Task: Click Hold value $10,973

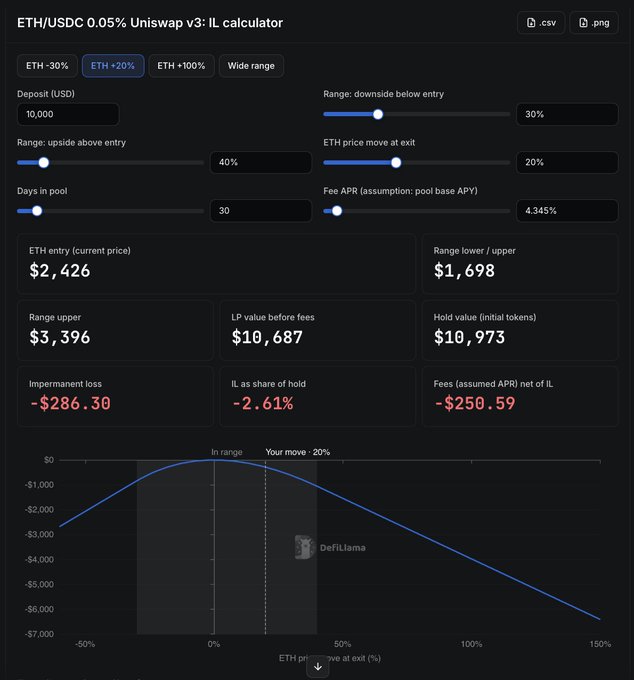Action: coord(469,337)
